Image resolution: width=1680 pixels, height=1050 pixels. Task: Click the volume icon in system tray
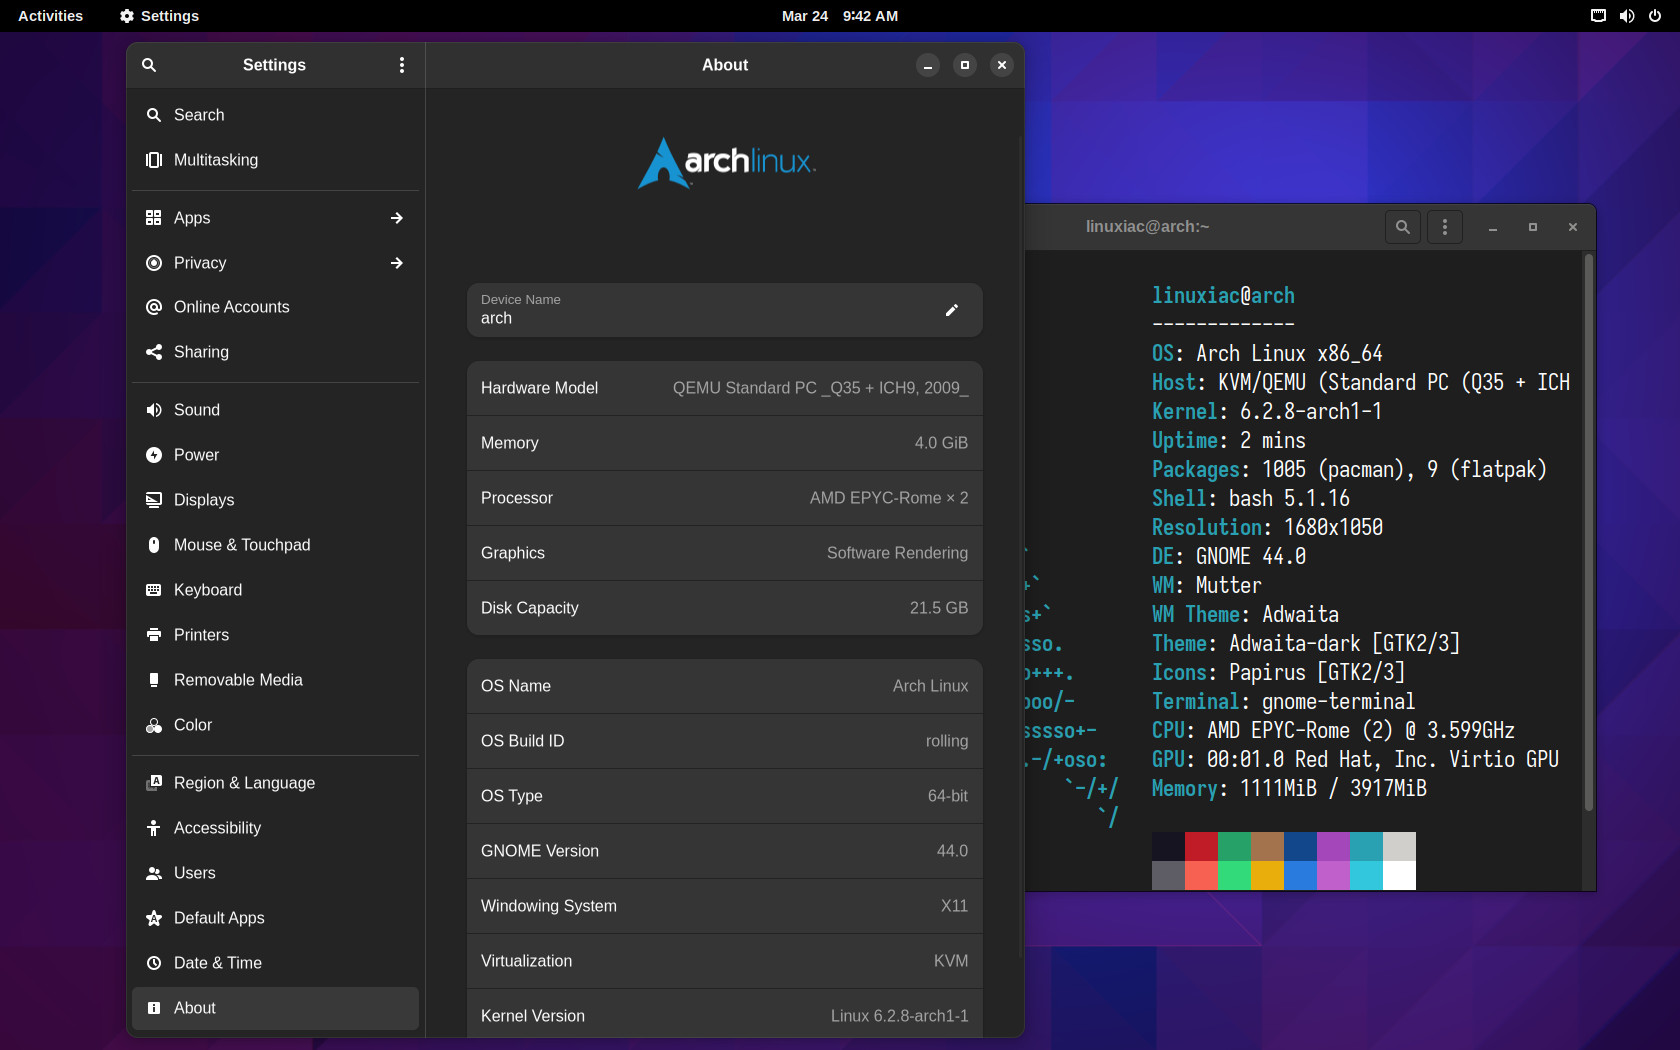pyautogui.click(x=1627, y=16)
